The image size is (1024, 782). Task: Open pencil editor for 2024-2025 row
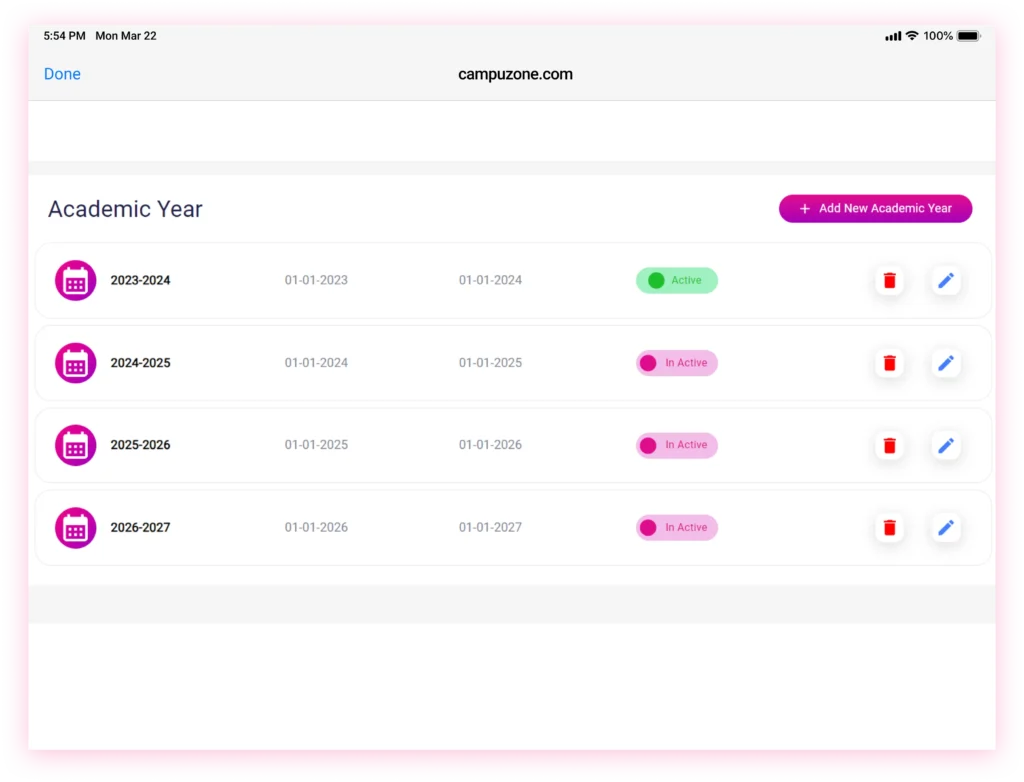pos(946,363)
